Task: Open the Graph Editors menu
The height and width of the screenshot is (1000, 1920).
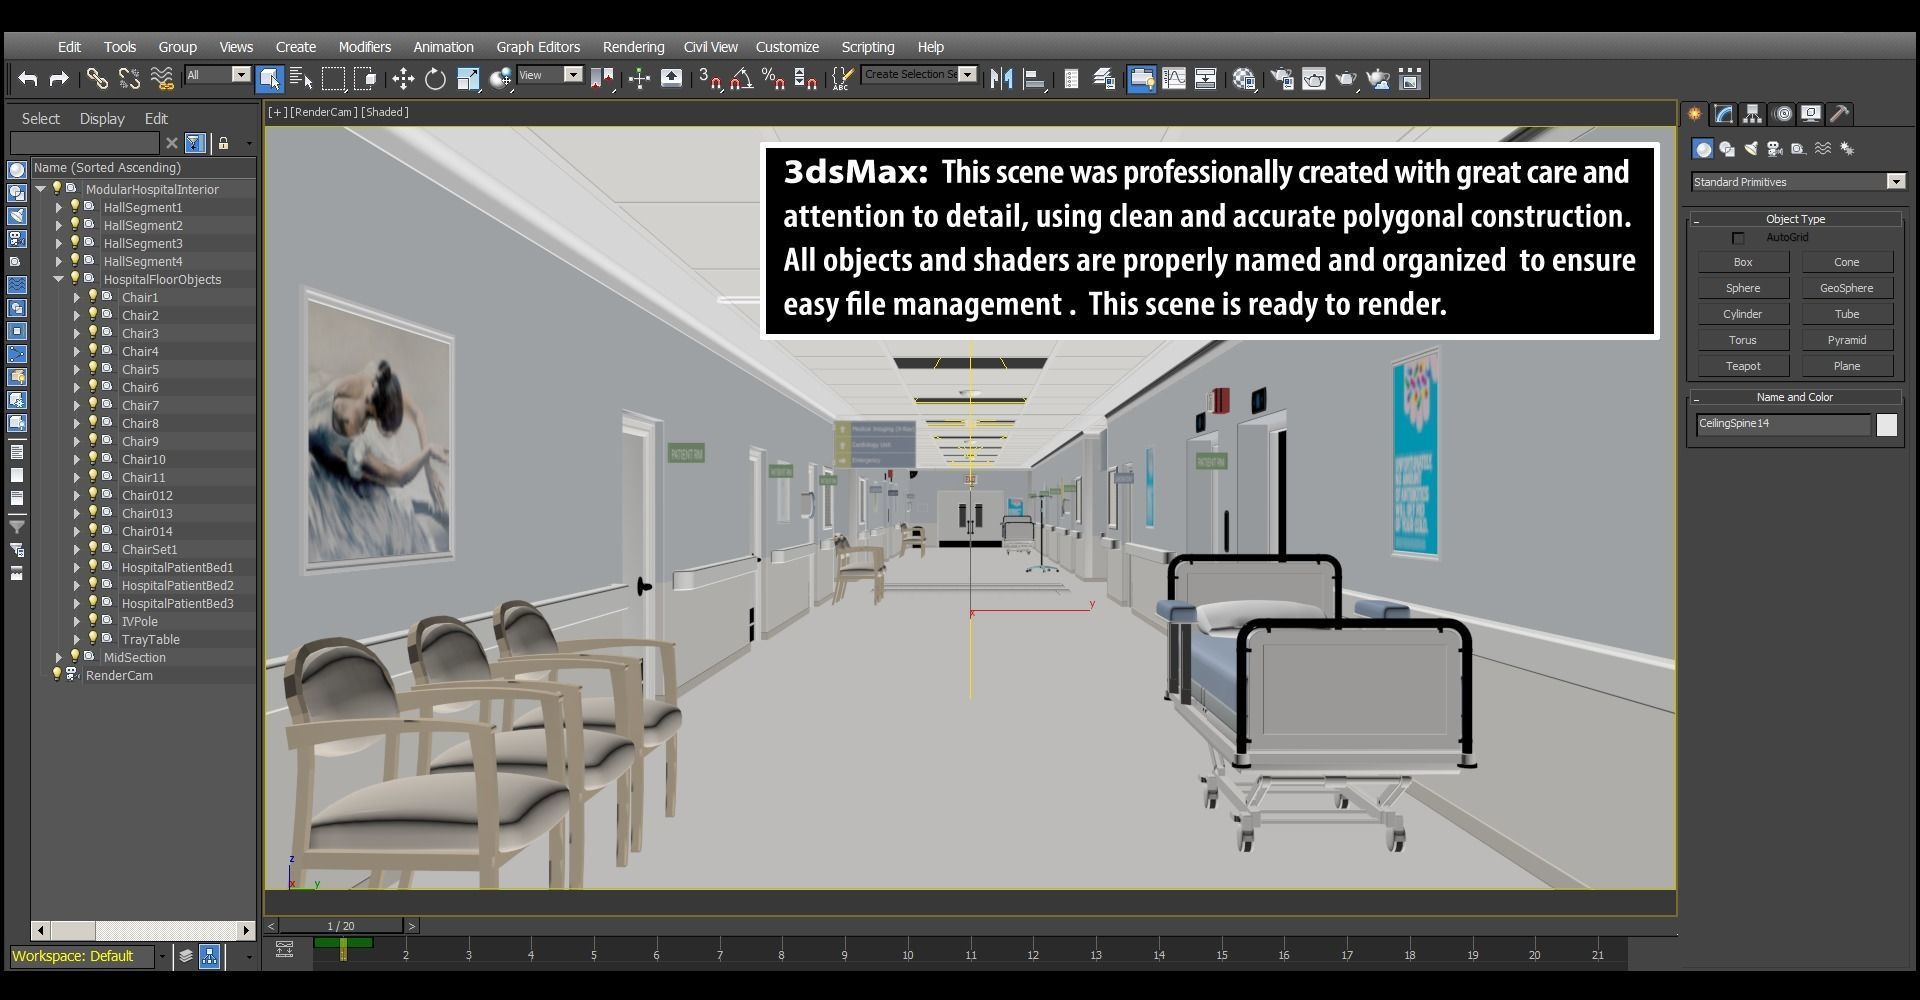Action: tap(538, 47)
